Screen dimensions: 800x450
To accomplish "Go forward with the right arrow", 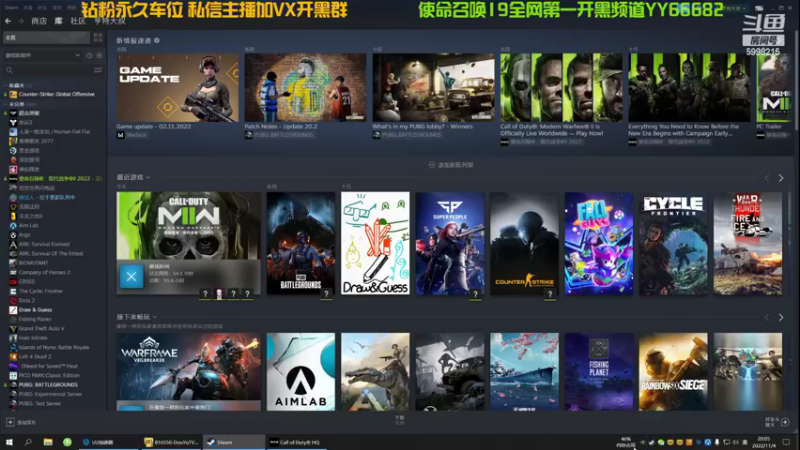I will (20, 21).
